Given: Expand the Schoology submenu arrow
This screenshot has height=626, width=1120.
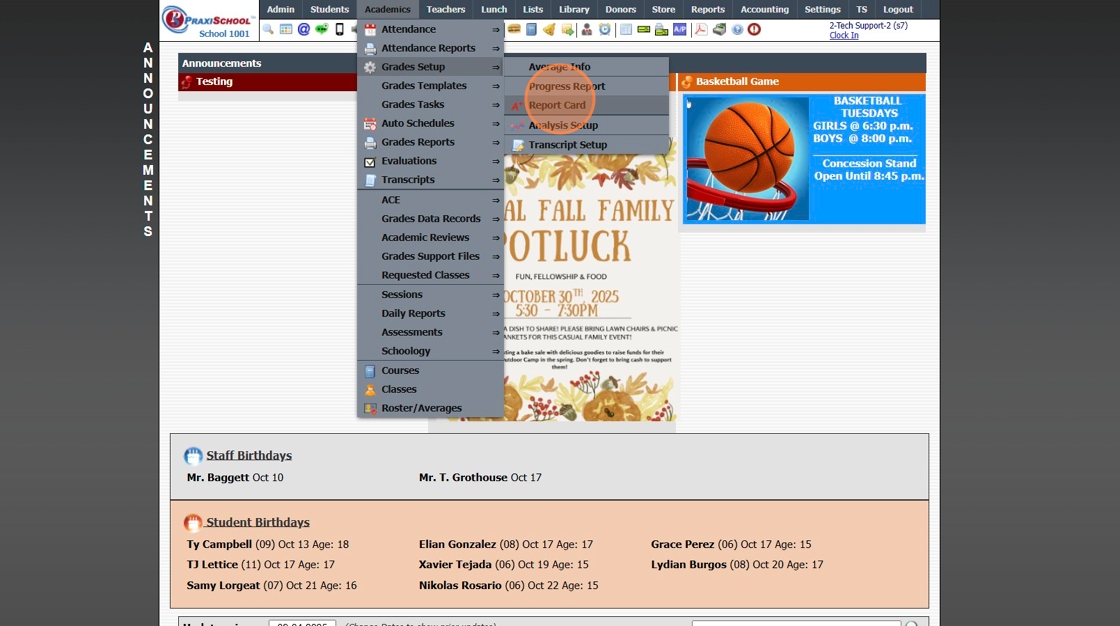Looking at the screenshot, I should click(x=495, y=352).
